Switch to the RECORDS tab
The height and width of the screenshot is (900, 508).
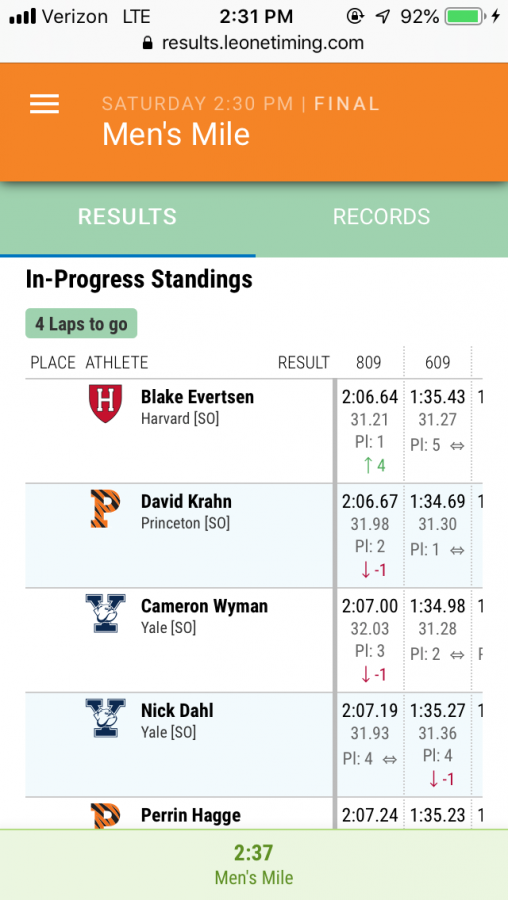(x=381, y=216)
